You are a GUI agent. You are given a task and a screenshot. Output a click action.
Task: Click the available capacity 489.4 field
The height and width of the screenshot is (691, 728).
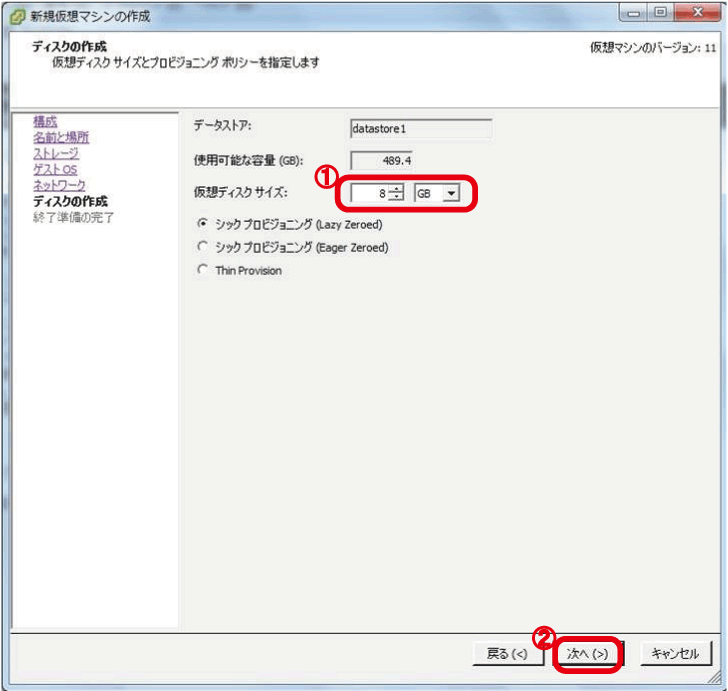(381, 161)
